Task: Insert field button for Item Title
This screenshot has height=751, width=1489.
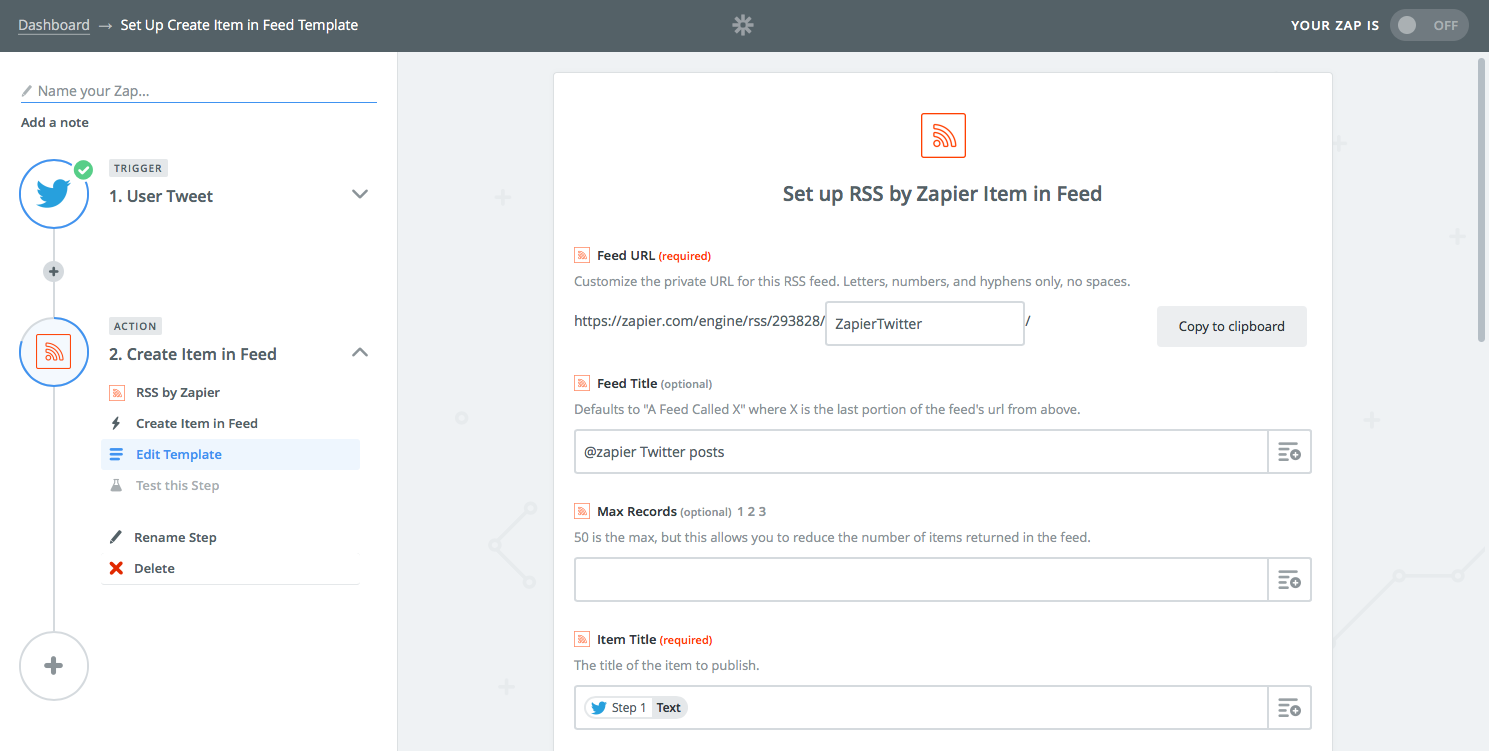Action: pyautogui.click(x=1290, y=708)
